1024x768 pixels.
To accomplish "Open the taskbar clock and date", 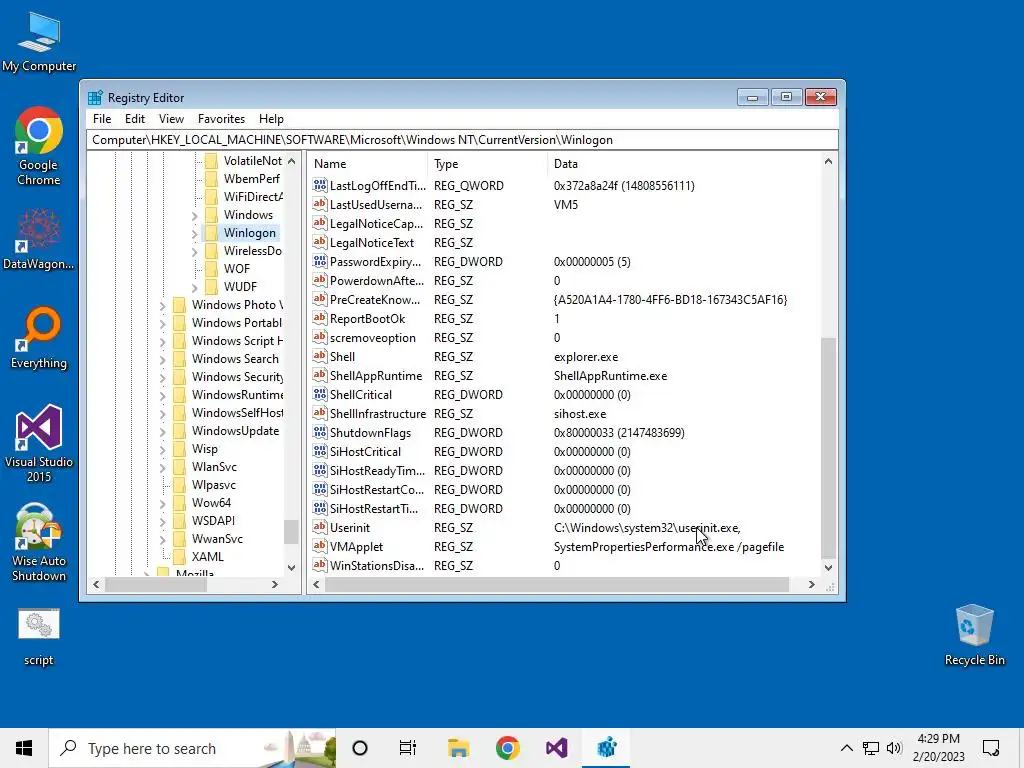I will coord(938,748).
